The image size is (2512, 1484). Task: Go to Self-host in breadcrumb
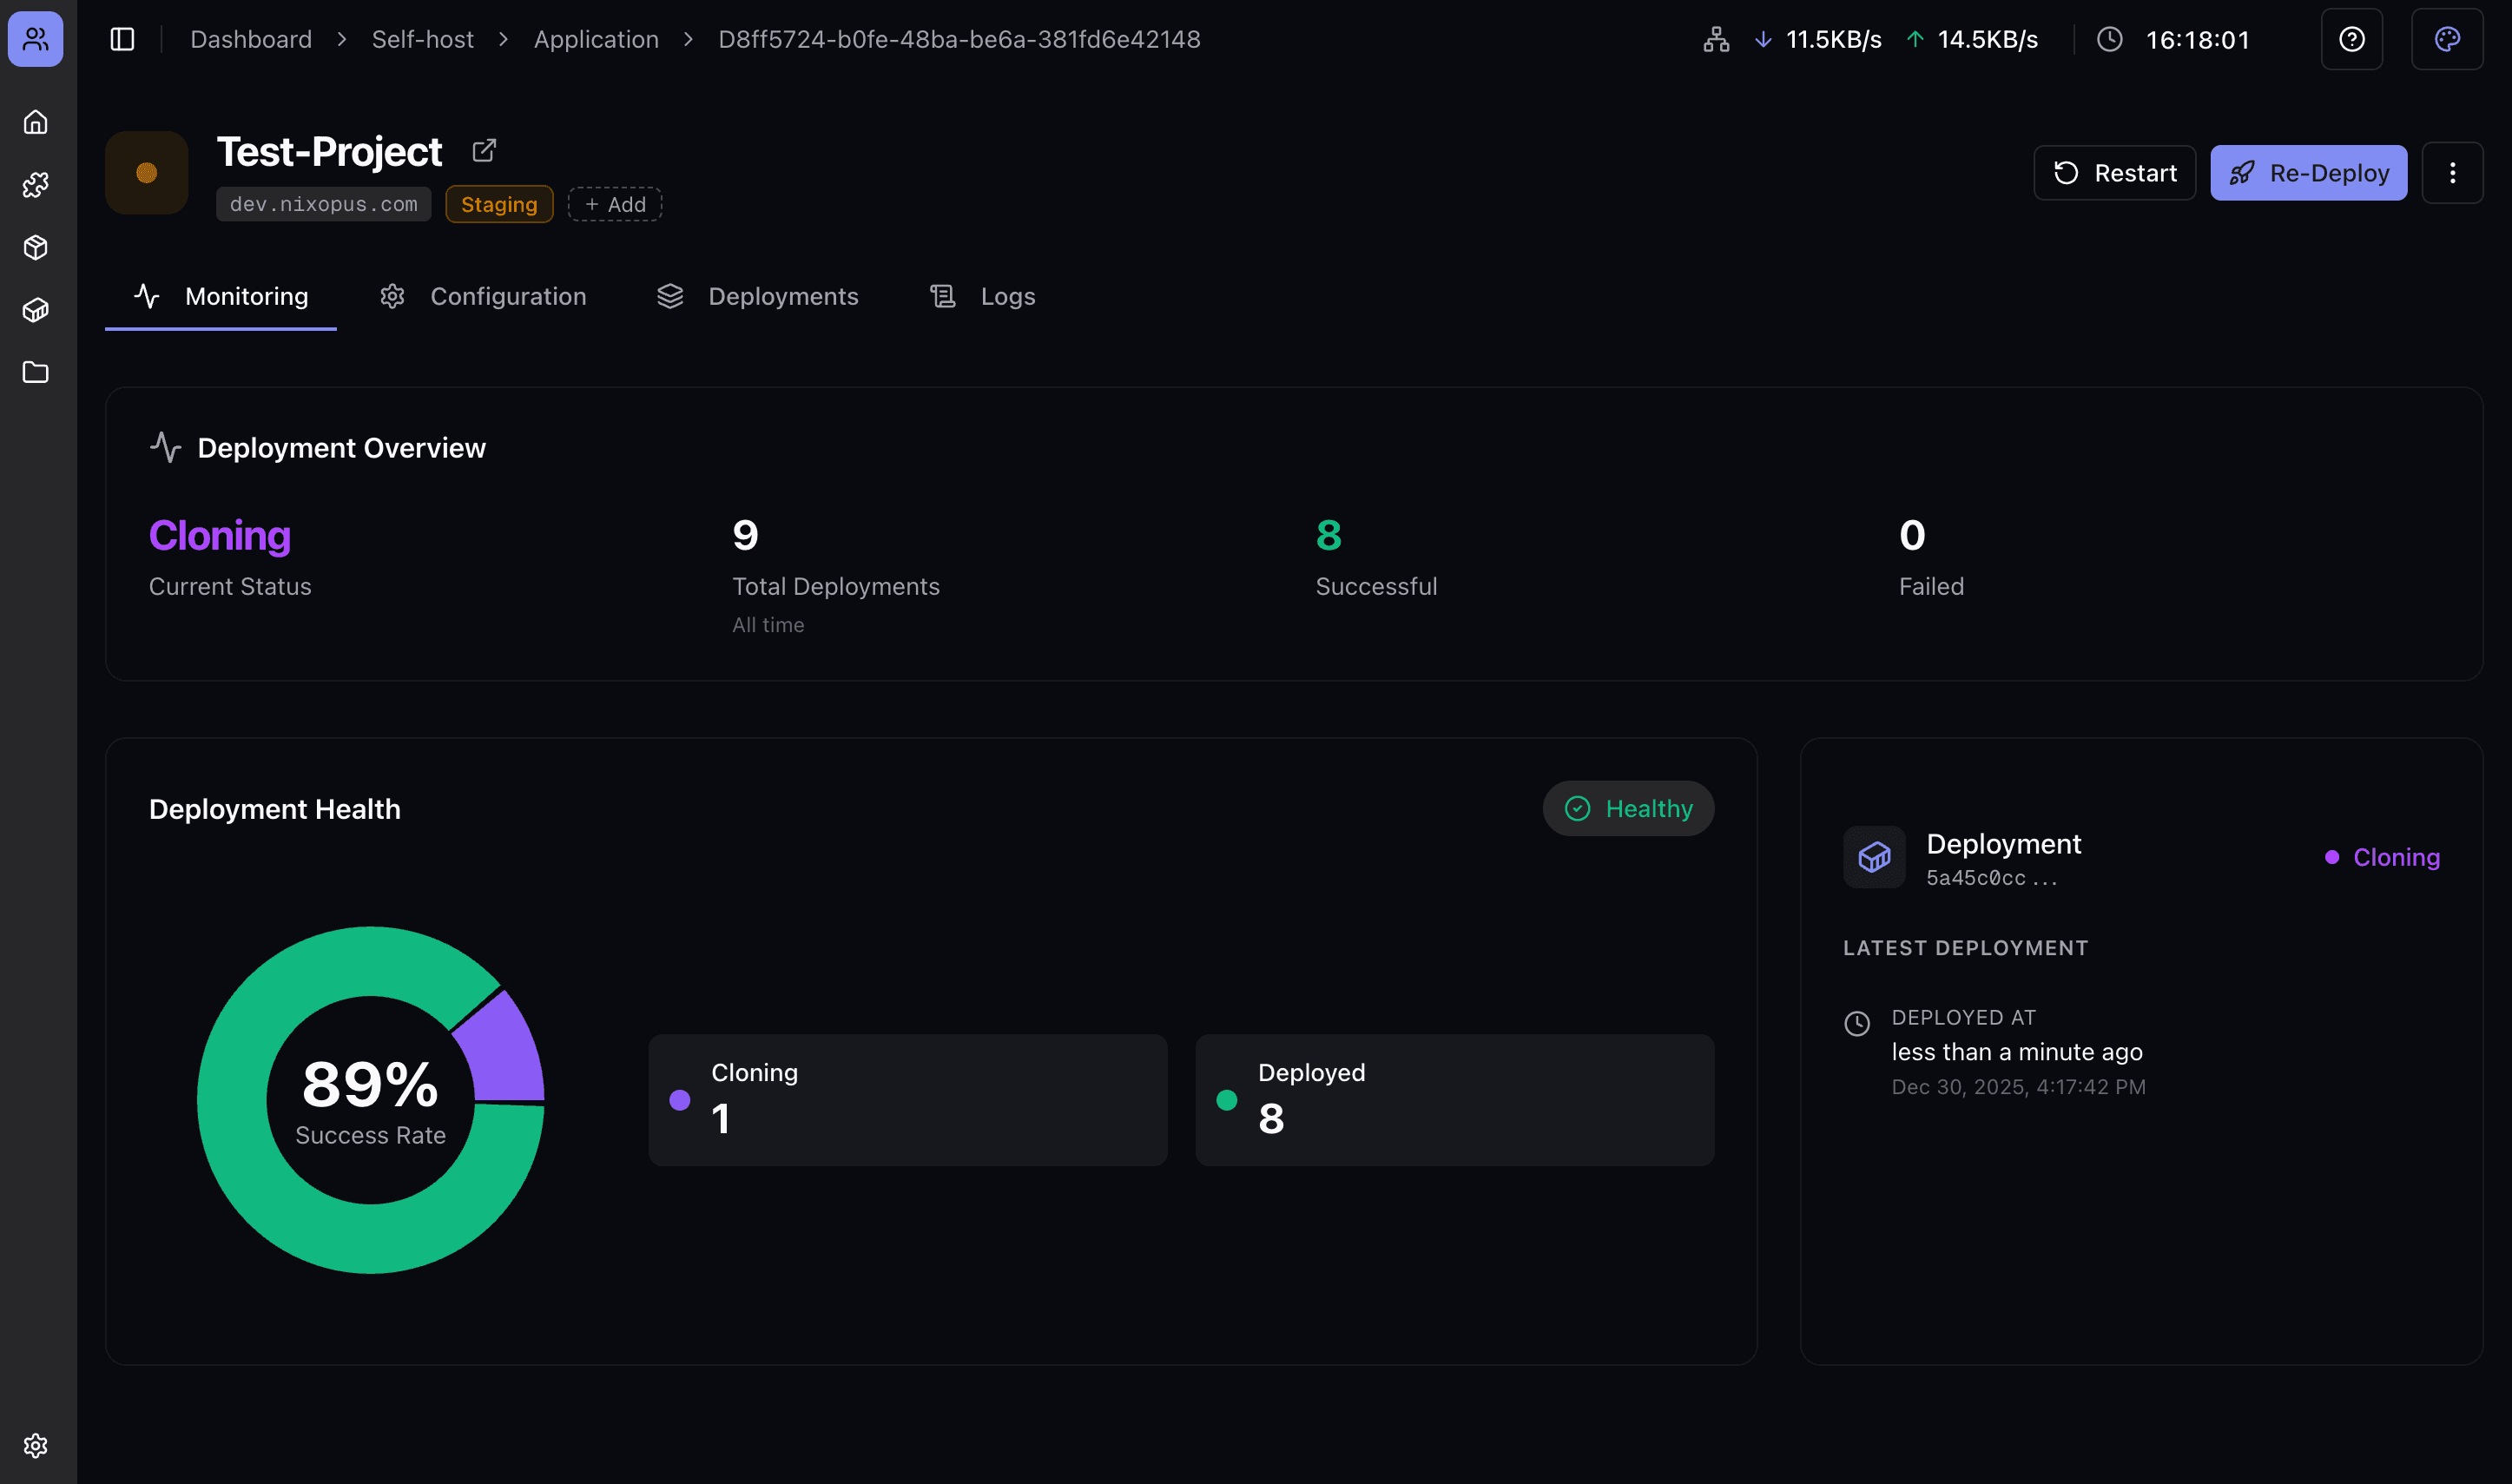[x=422, y=39]
